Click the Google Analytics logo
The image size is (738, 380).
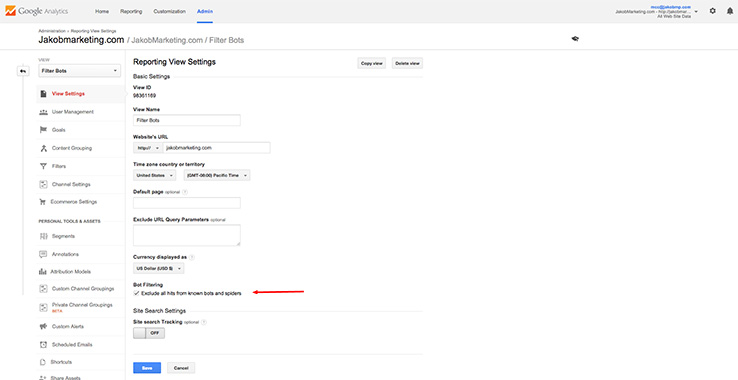(37, 11)
